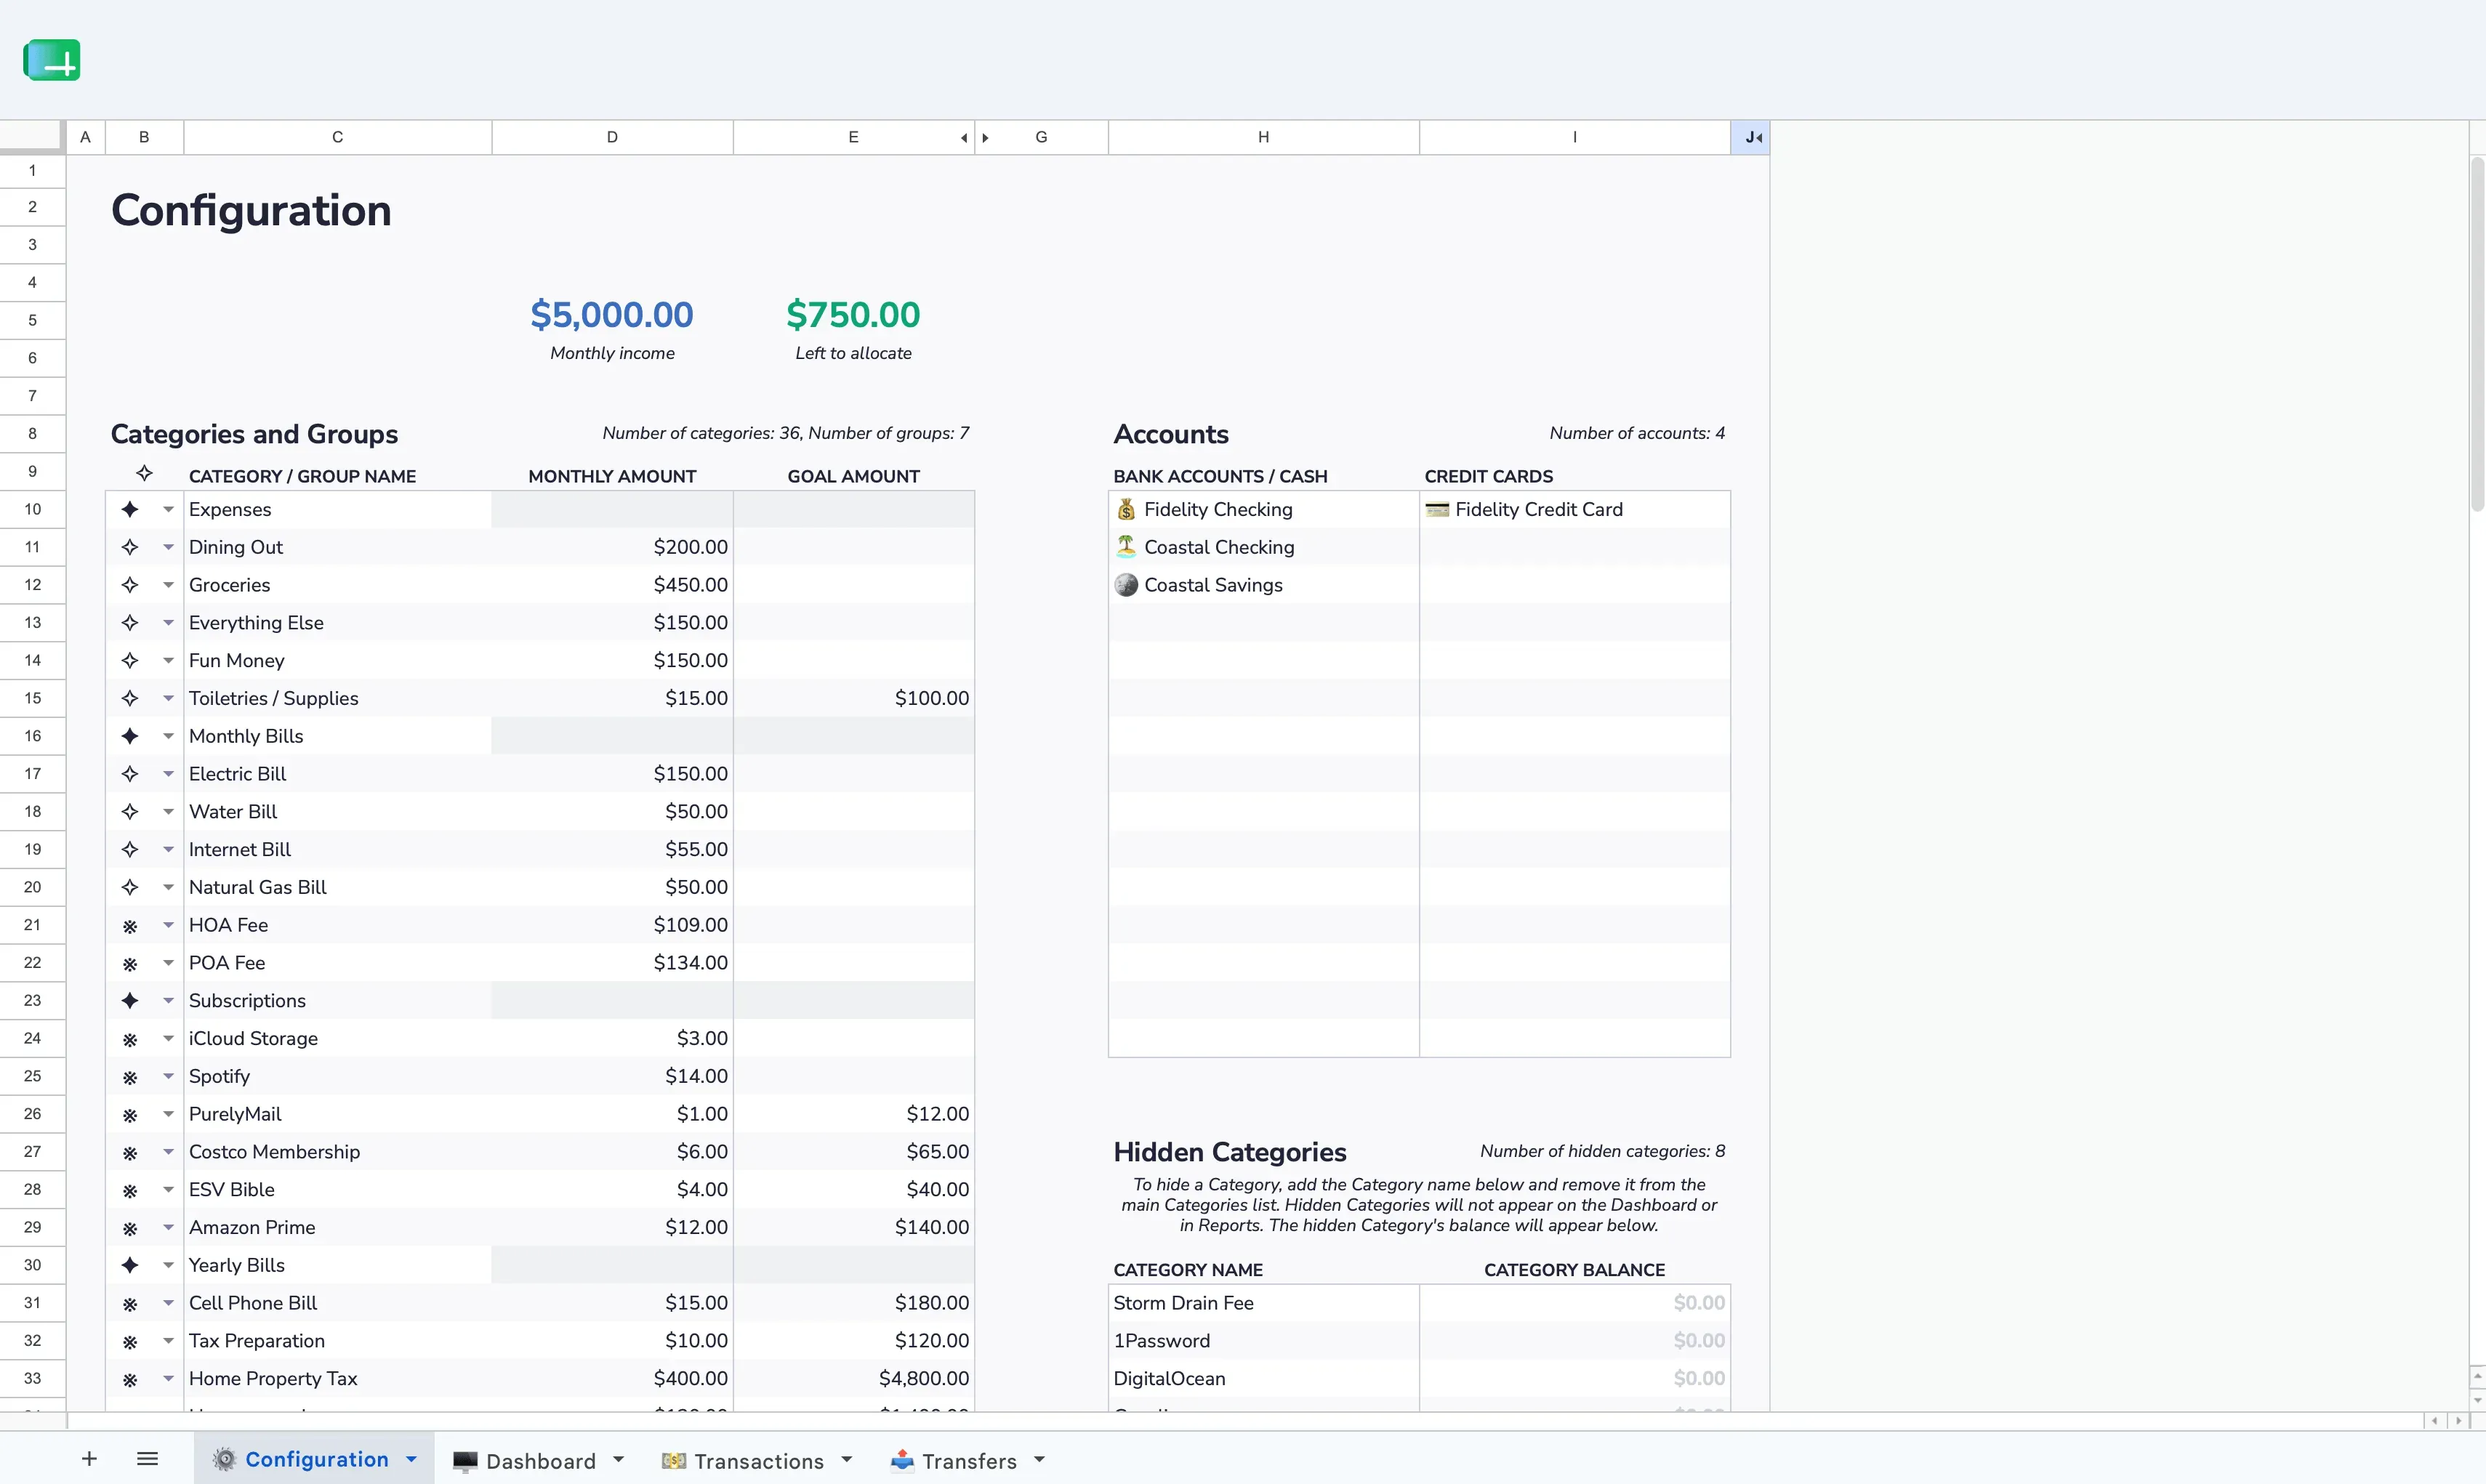Open the dropdown arrow in Internet Bill row
Viewport: 2486px width, 1484px height.
168,849
